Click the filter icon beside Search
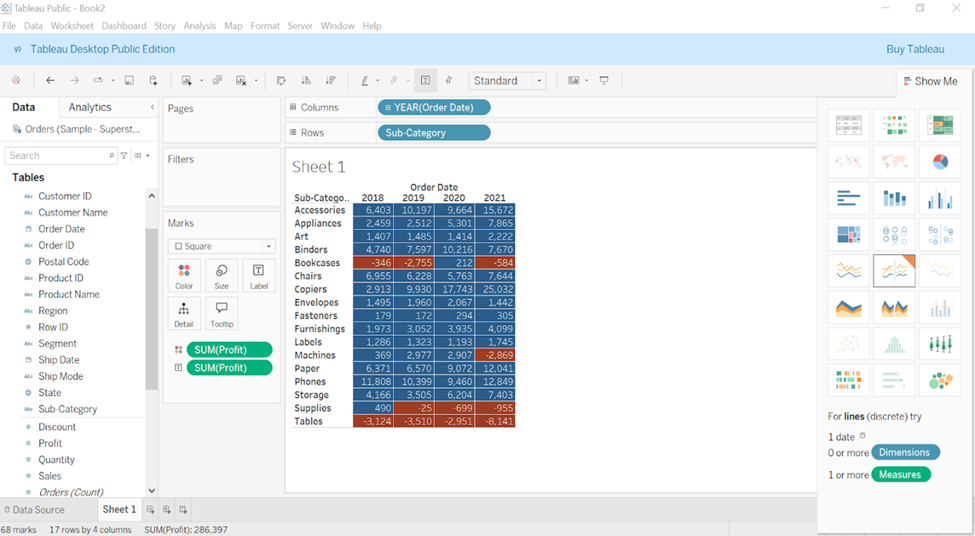This screenshot has width=975, height=536. (x=124, y=155)
